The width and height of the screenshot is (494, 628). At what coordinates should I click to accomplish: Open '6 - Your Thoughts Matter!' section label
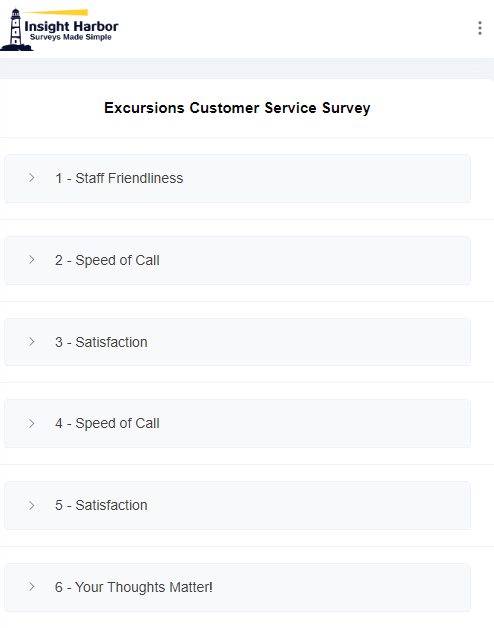133,587
